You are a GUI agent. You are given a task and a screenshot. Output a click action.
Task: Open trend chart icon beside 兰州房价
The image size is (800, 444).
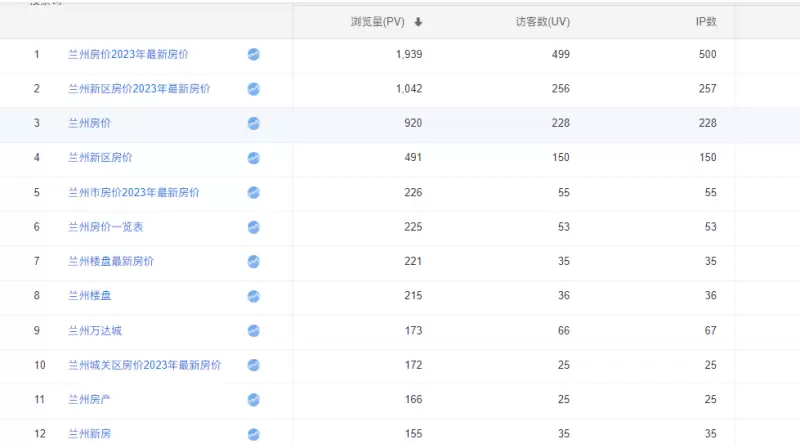[254, 123]
